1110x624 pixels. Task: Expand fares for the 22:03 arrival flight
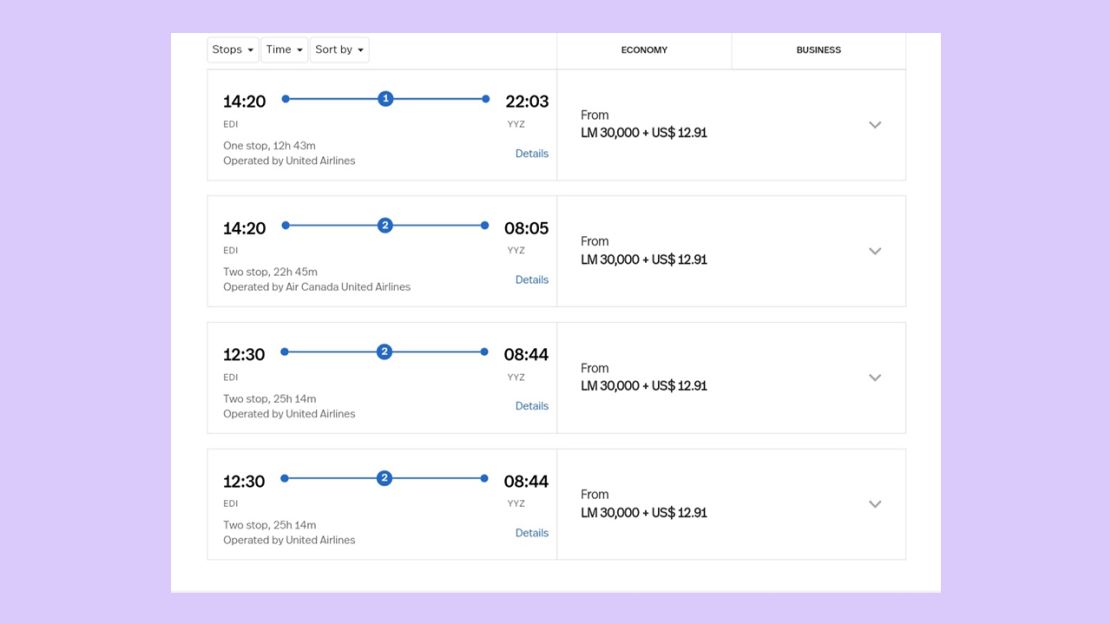click(x=875, y=125)
